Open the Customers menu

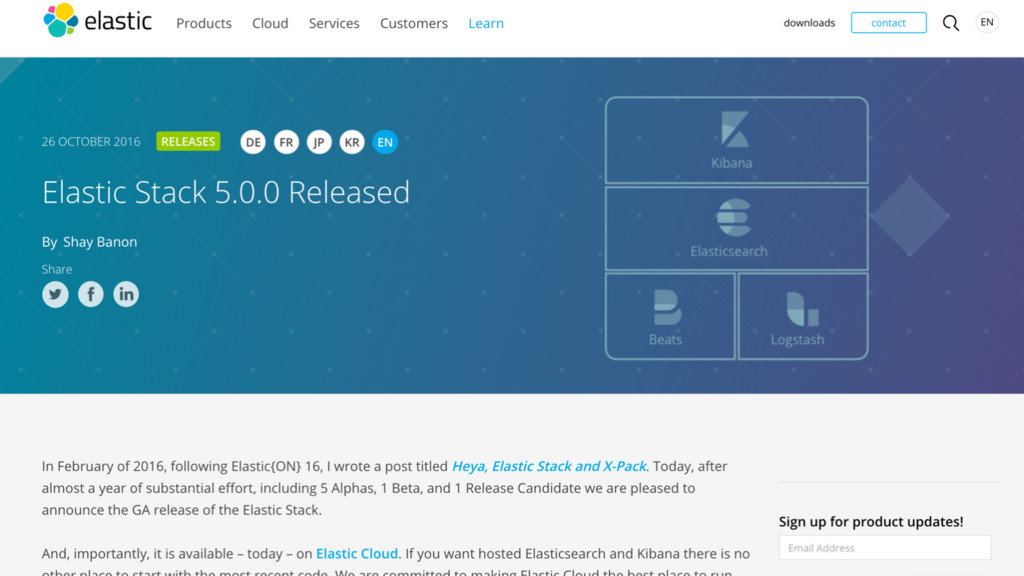(414, 23)
